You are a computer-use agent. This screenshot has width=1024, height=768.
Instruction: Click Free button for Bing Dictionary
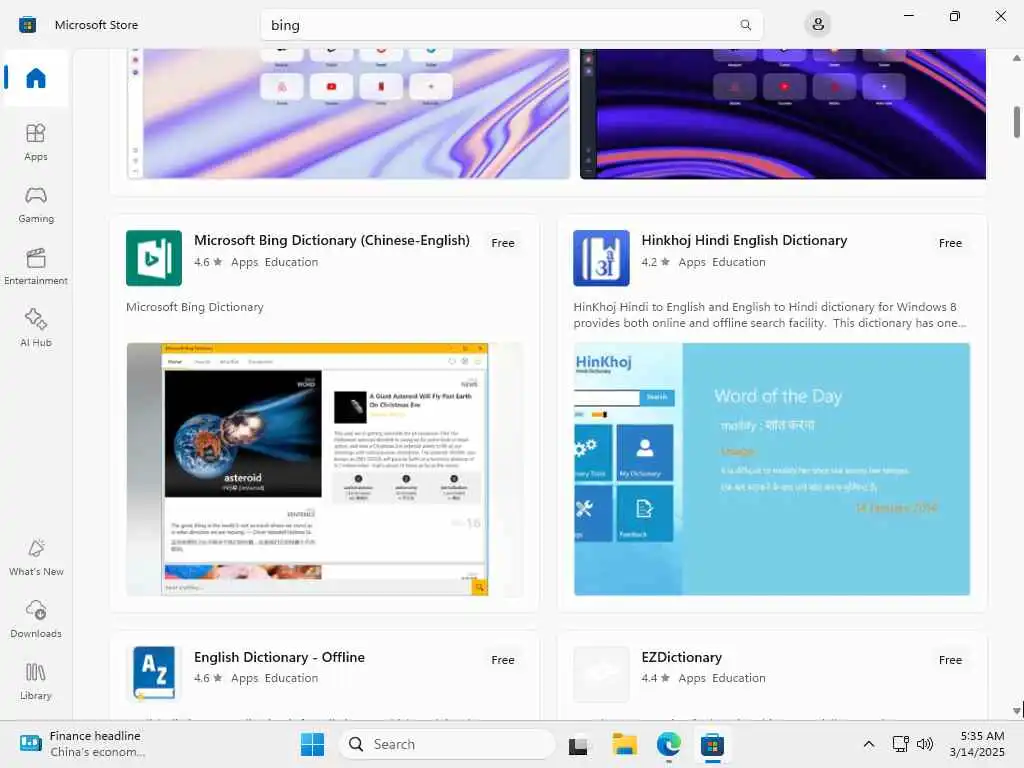pos(503,243)
